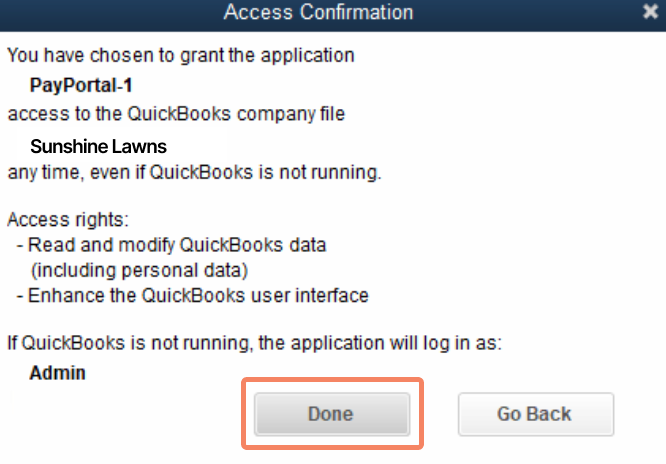Click the '(including personal data)' note
666x464 pixels.
[x=139, y=271]
